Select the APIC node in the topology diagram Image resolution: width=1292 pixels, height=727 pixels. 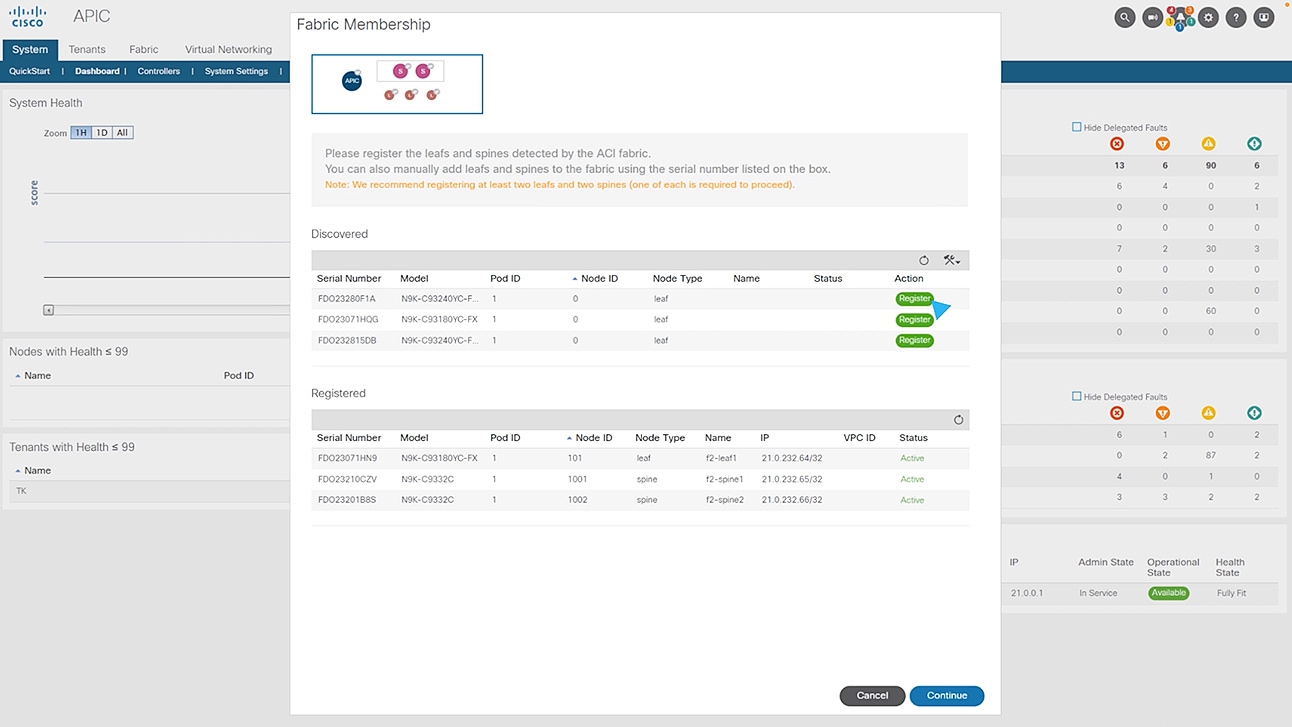351,81
